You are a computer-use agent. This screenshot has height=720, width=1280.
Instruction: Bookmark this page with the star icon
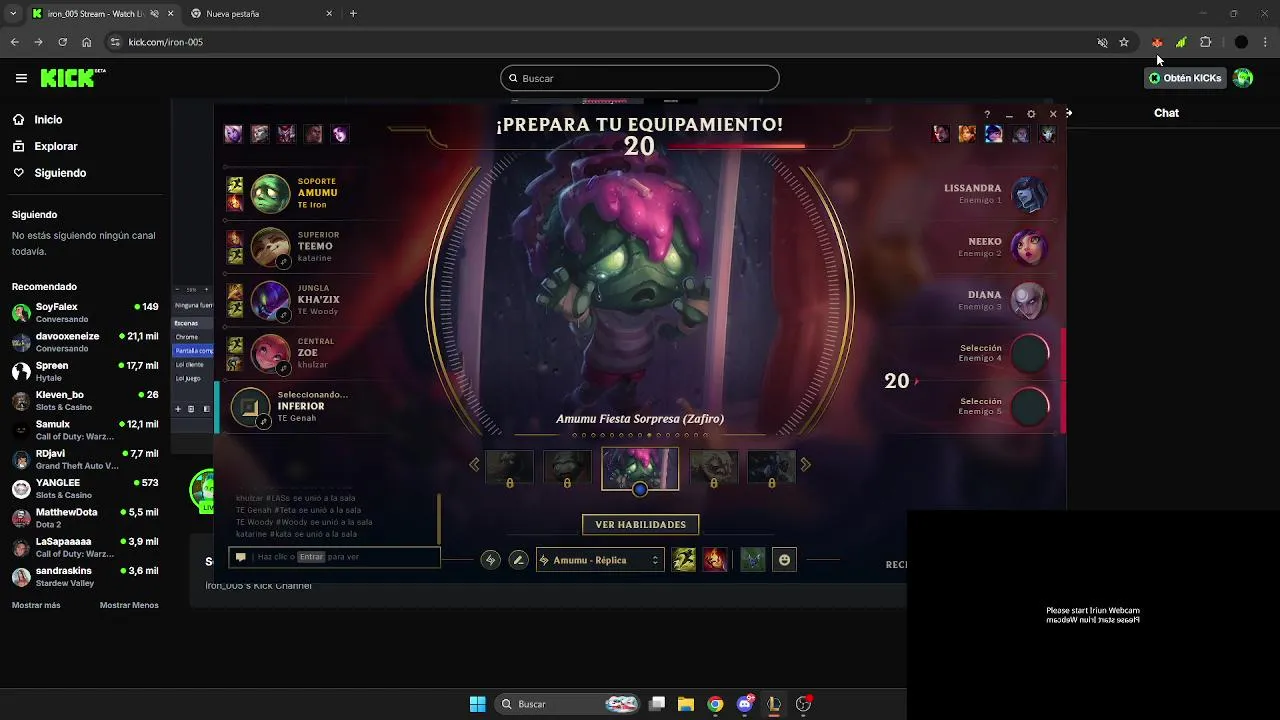pos(1124,42)
